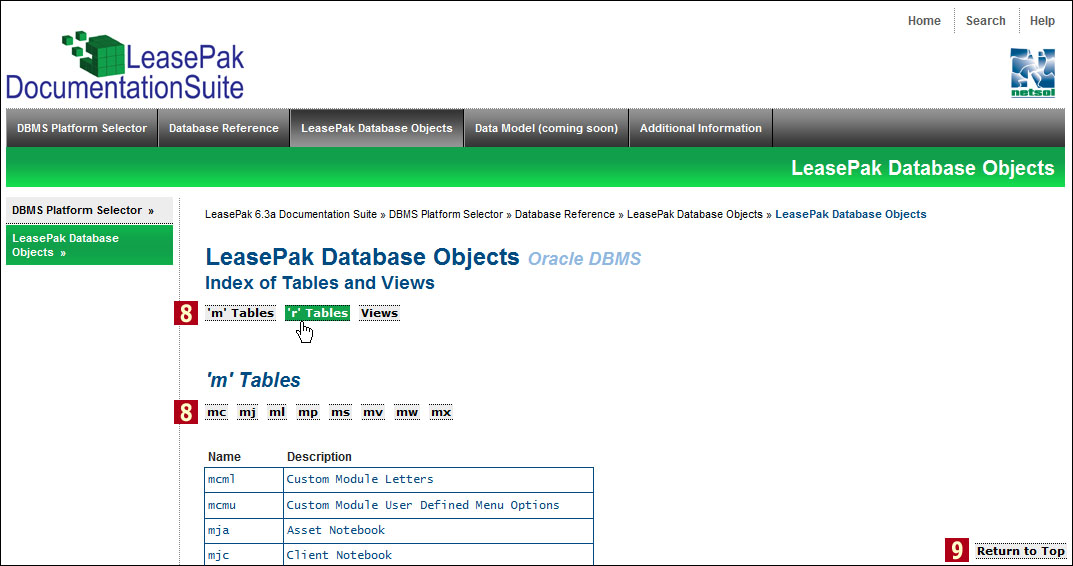This screenshot has height=566, width=1073.
Task: Click Asset Notebook description
Action: coord(335,530)
